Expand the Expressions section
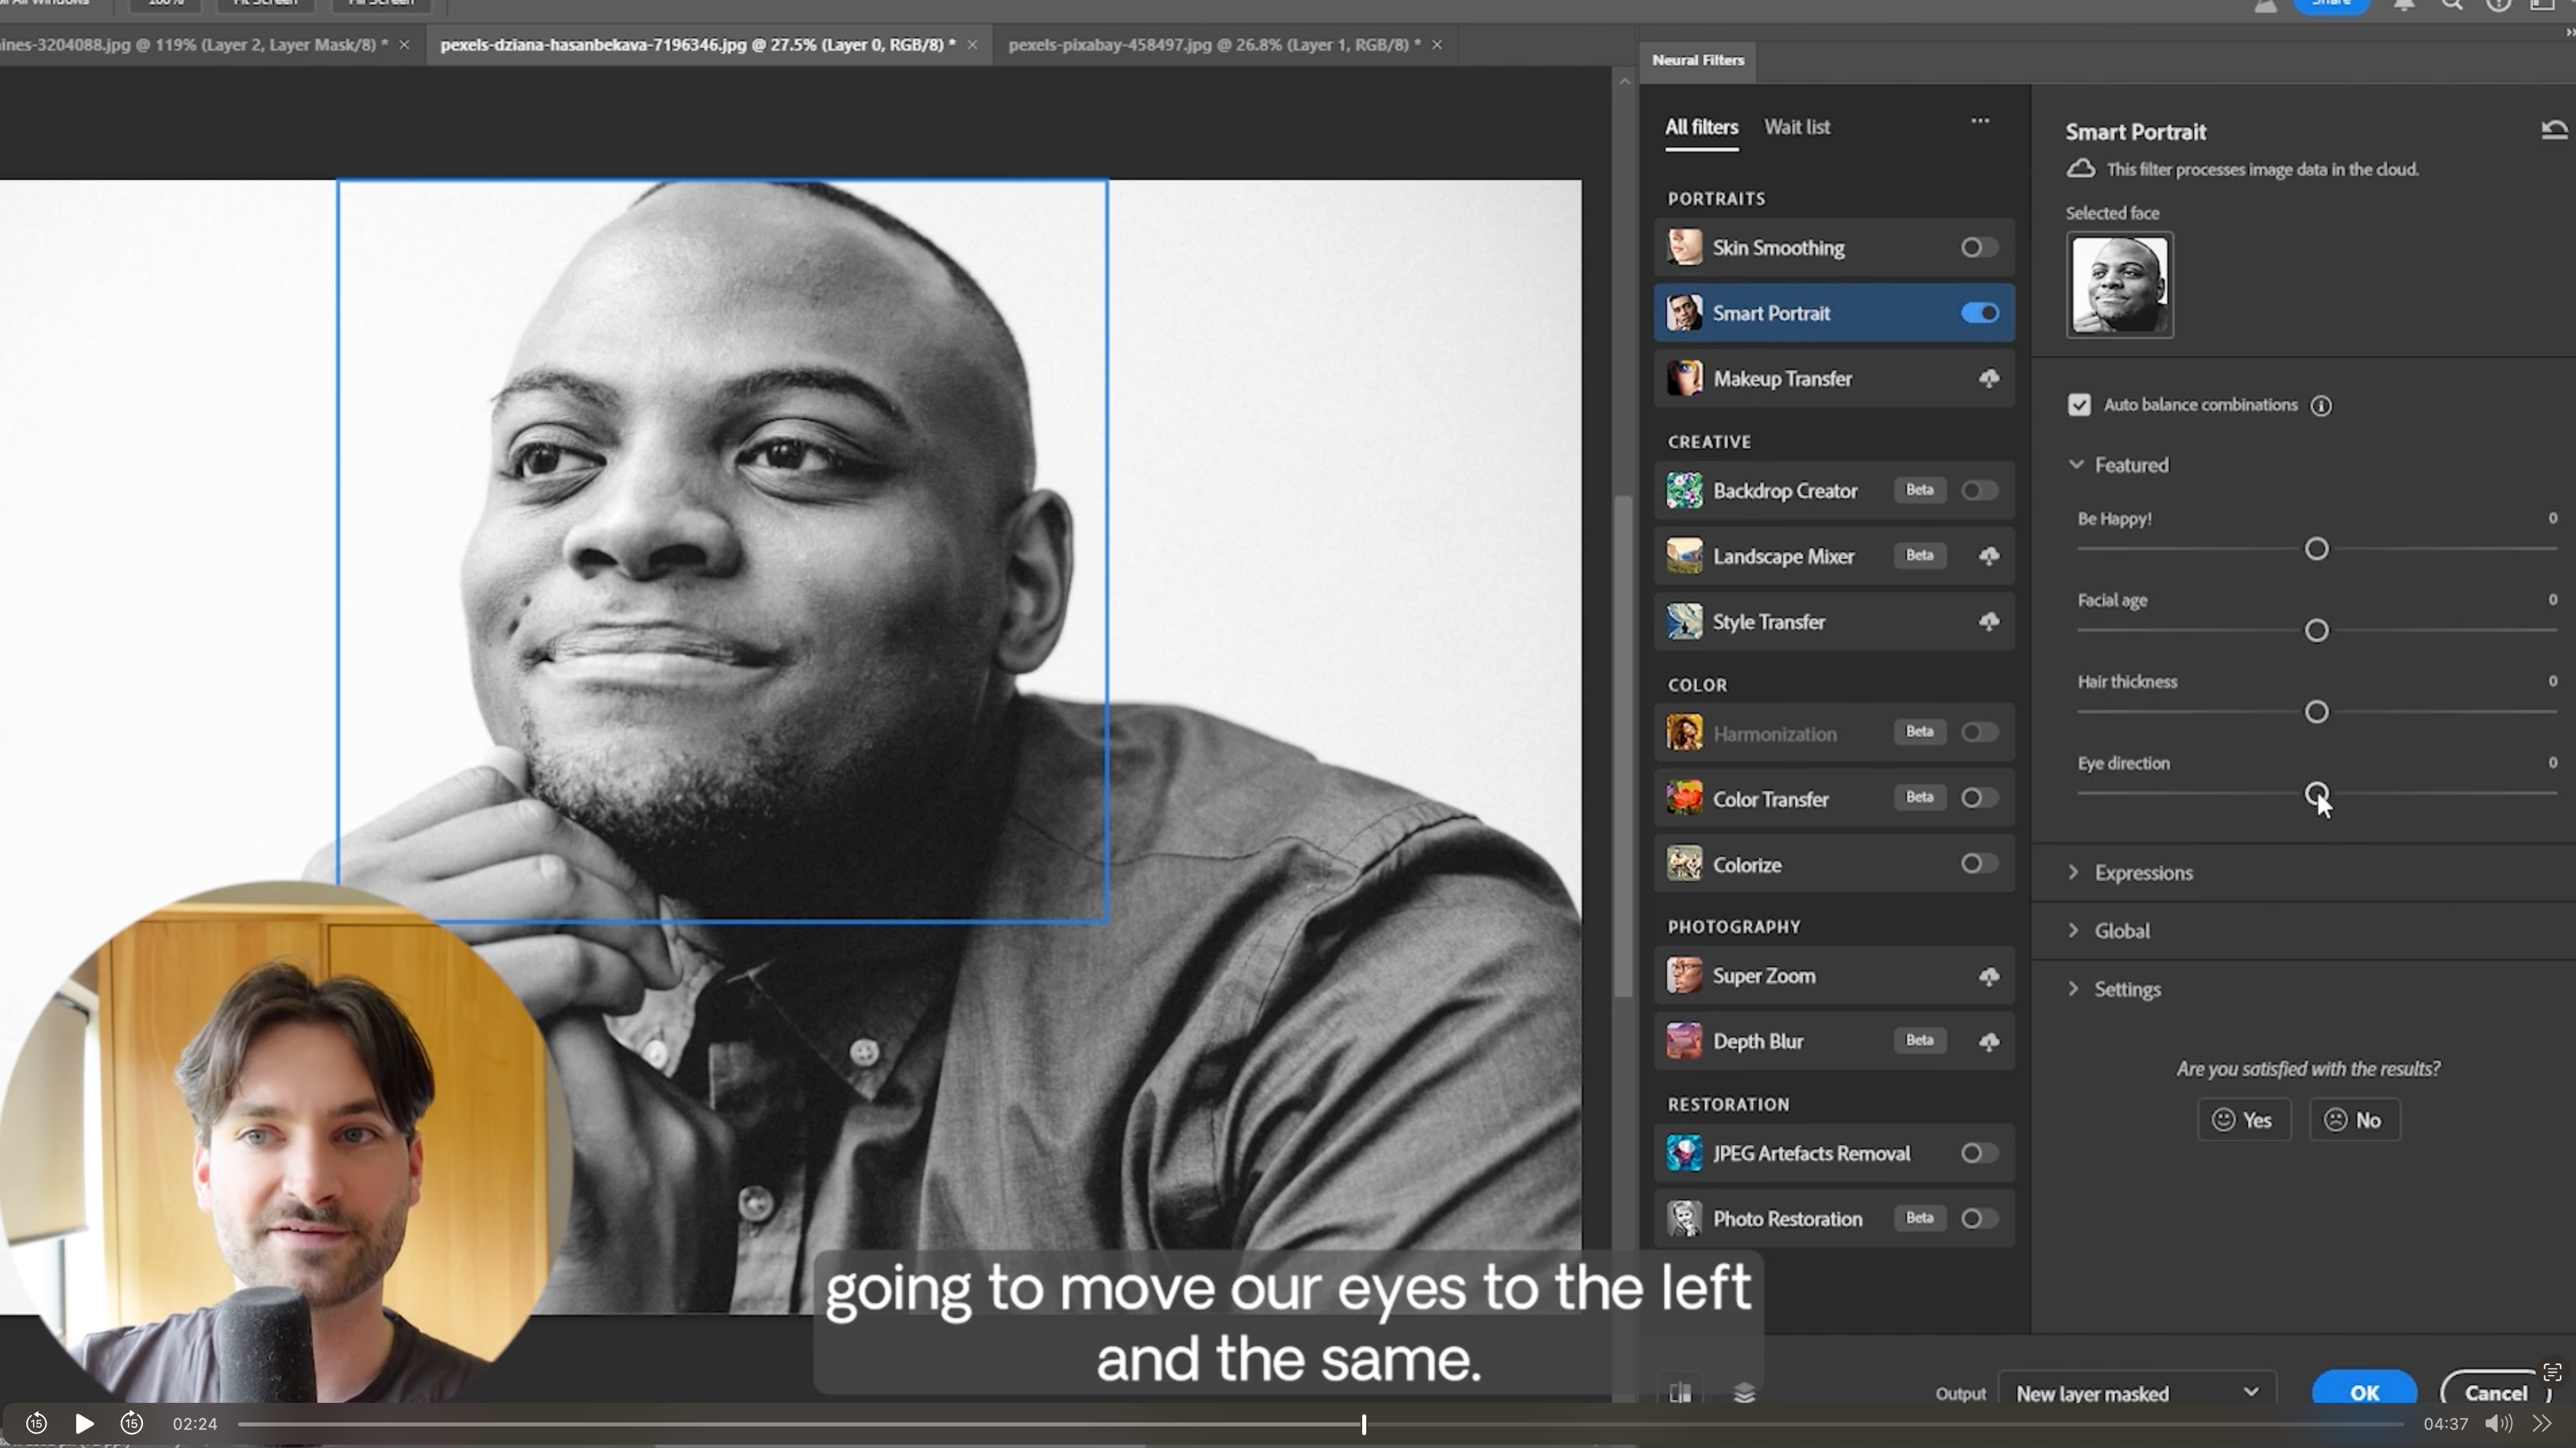The height and width of the screenshot is (1448, 2576). pos(2074,872)
